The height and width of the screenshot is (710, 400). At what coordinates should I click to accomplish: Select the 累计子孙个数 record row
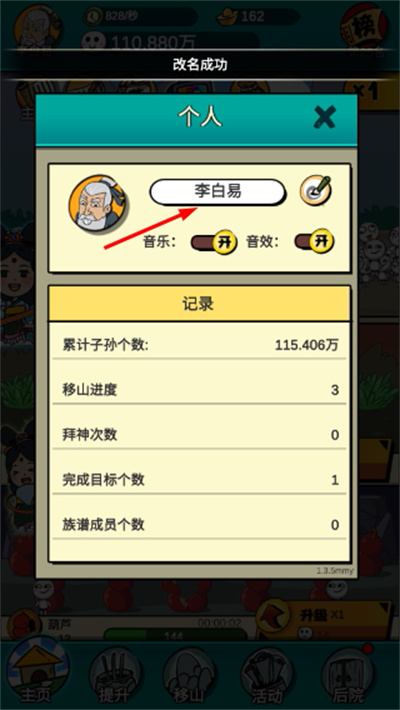[x=199, y=345]
